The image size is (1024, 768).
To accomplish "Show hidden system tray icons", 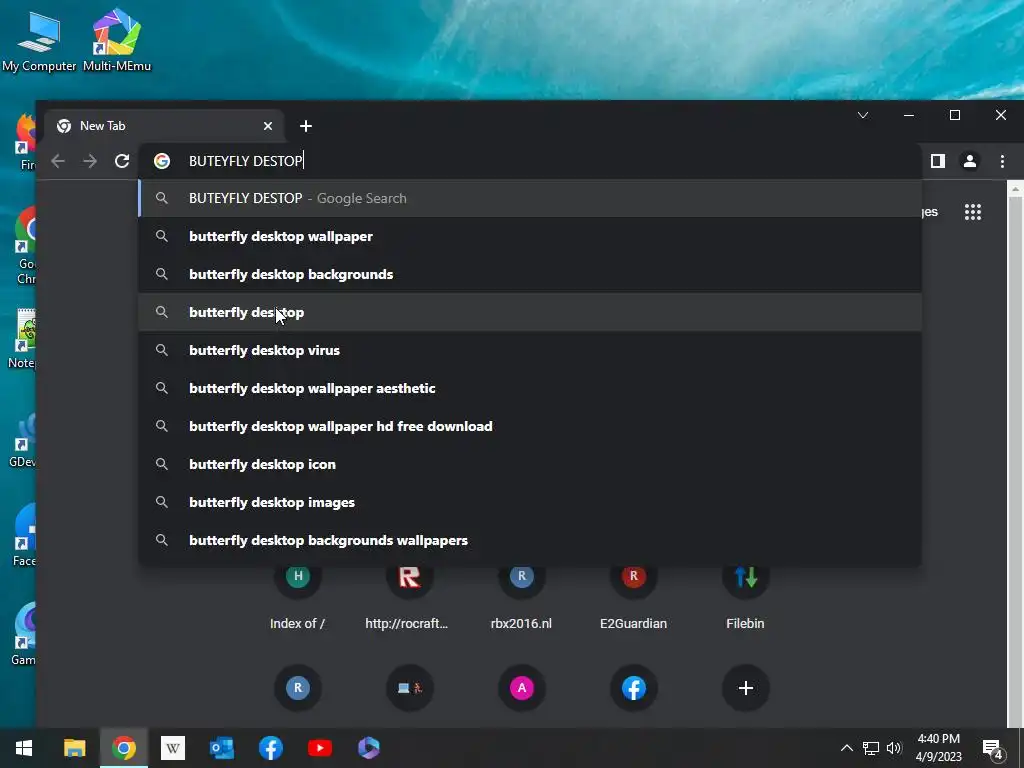I will point(846,748).
